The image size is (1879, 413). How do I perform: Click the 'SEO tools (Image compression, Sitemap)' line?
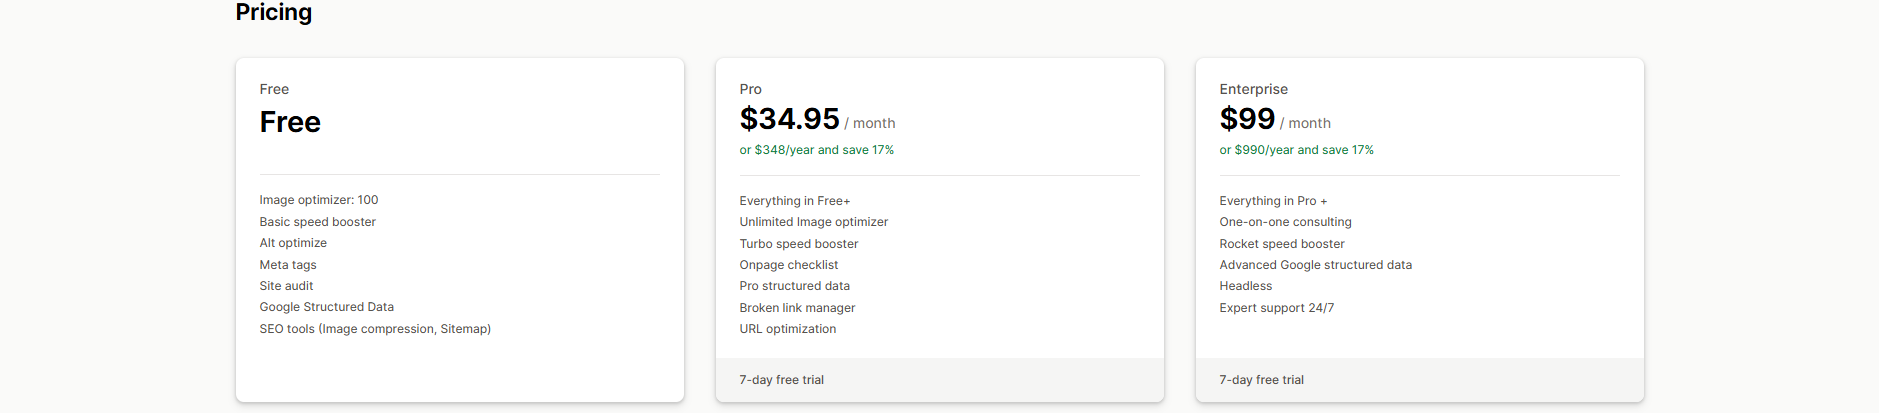(375, 329)
